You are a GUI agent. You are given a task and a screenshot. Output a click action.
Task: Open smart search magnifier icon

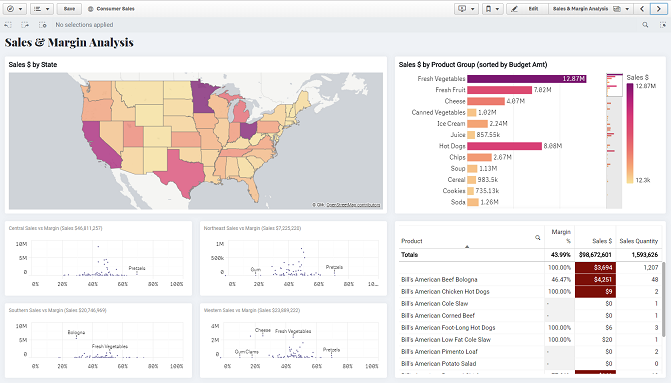[645, 25]
